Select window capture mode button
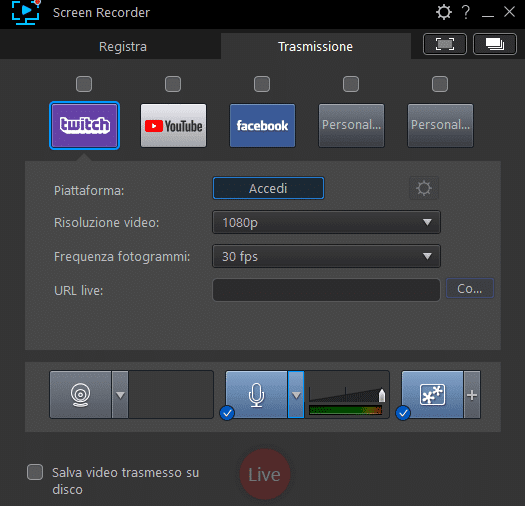 click(495, 44)
